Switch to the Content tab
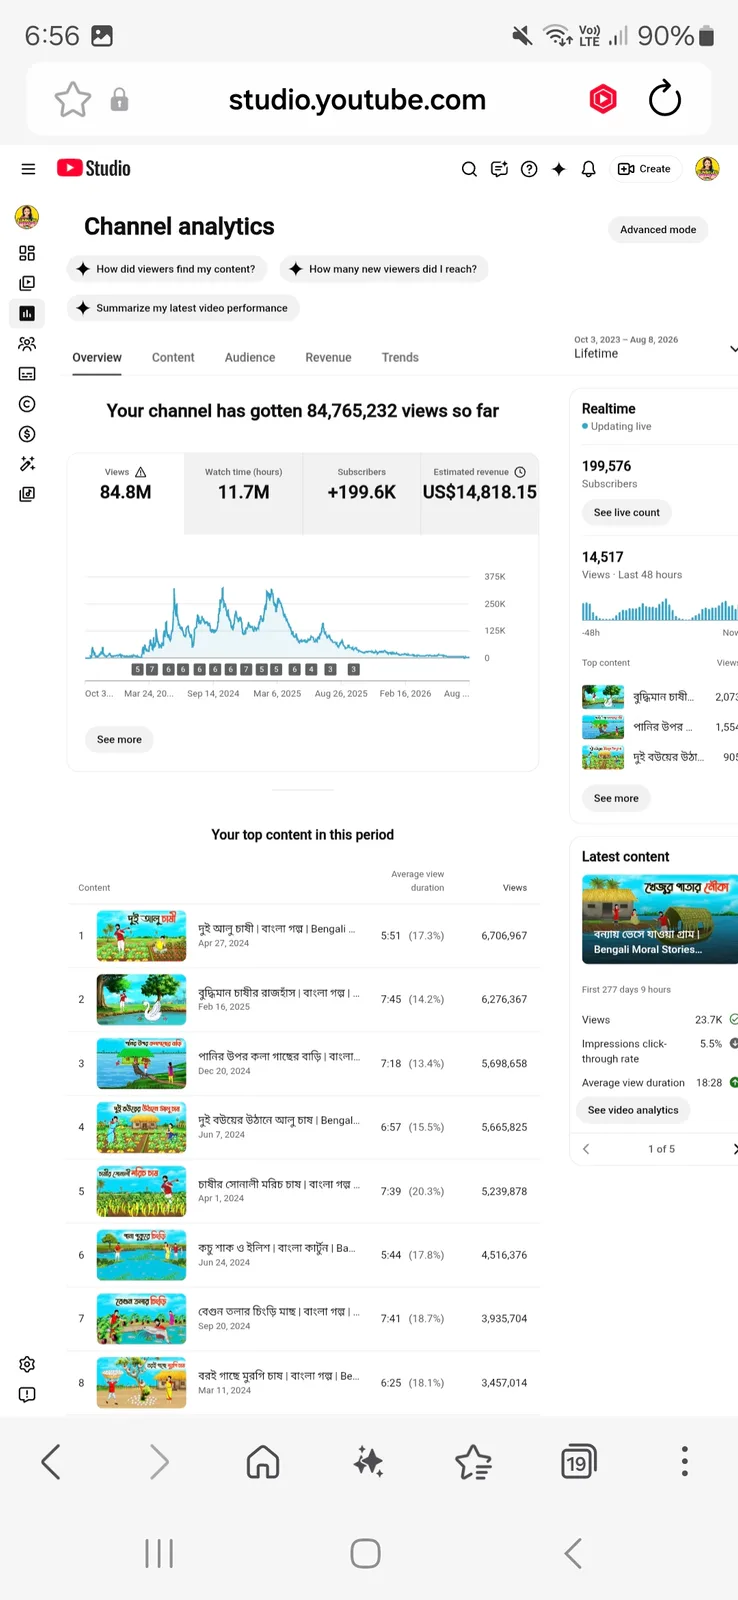 point(173,357)
